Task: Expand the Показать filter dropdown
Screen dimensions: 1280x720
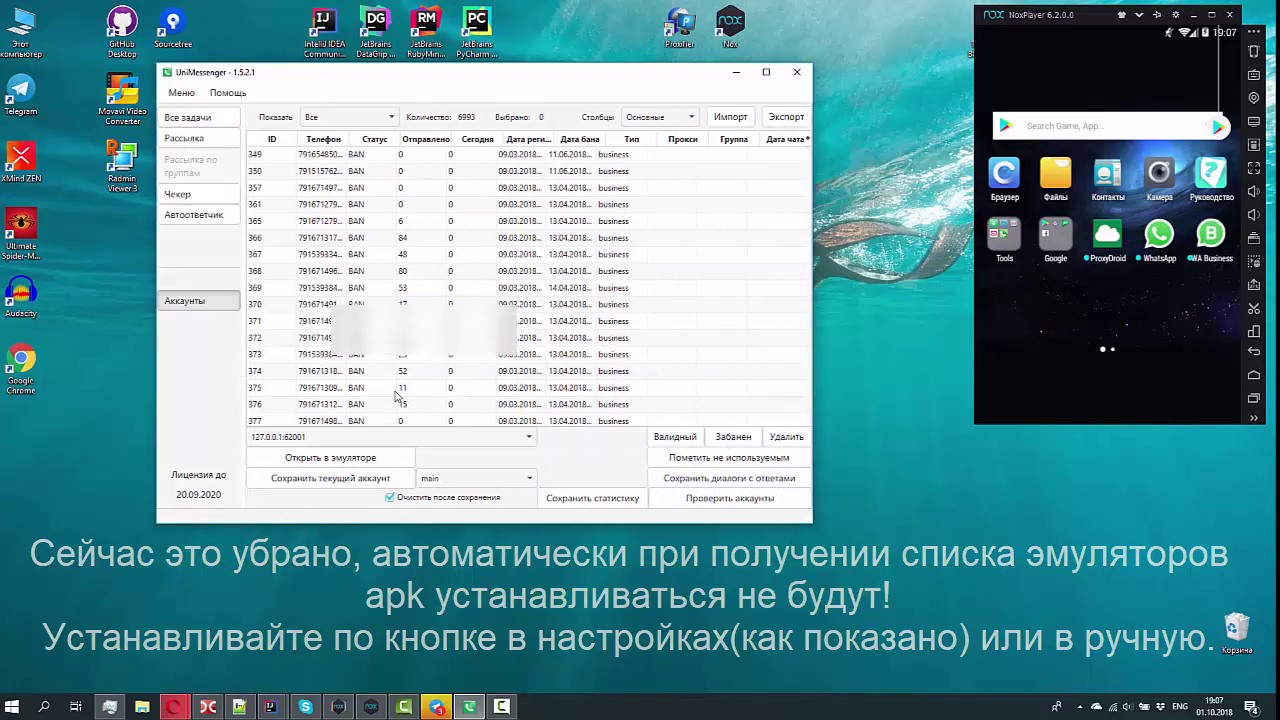Action: tap(349, 117)
